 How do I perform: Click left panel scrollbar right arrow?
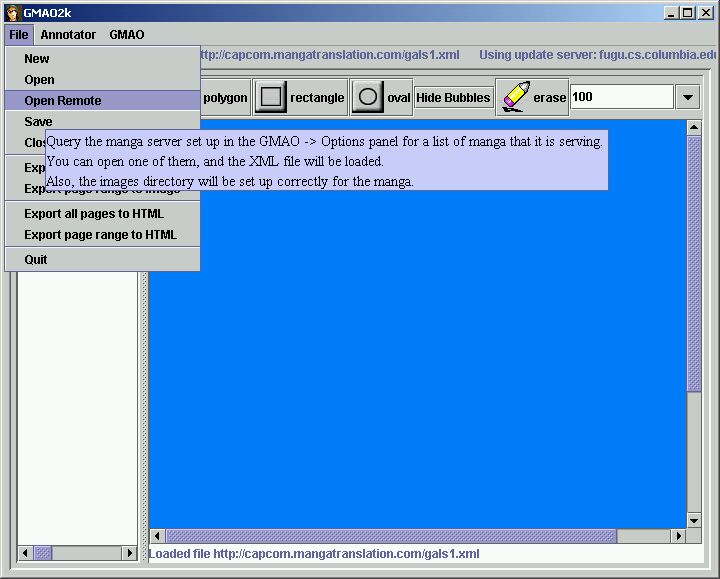(x=129, y=553)
